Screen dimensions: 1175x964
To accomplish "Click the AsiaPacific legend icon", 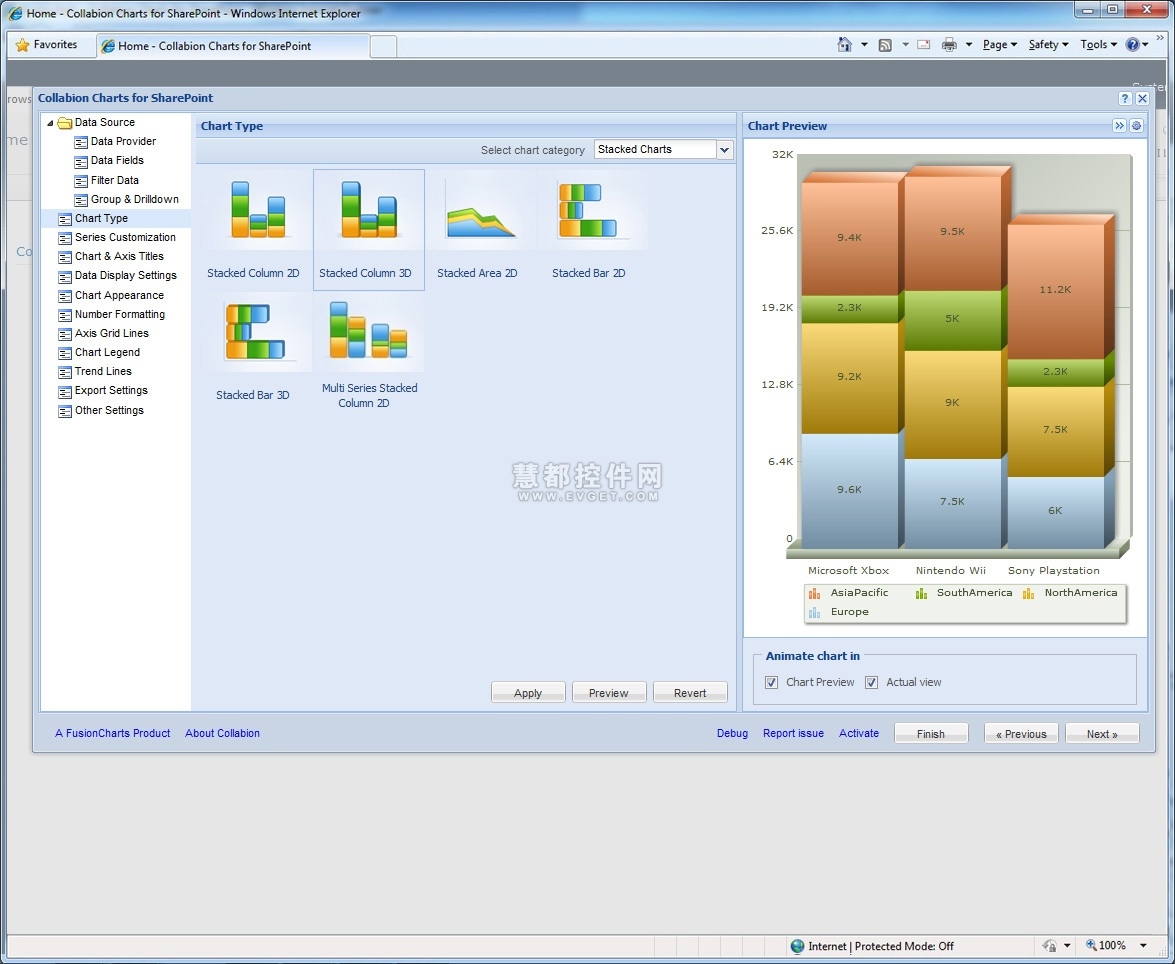I will click(815, 593).
